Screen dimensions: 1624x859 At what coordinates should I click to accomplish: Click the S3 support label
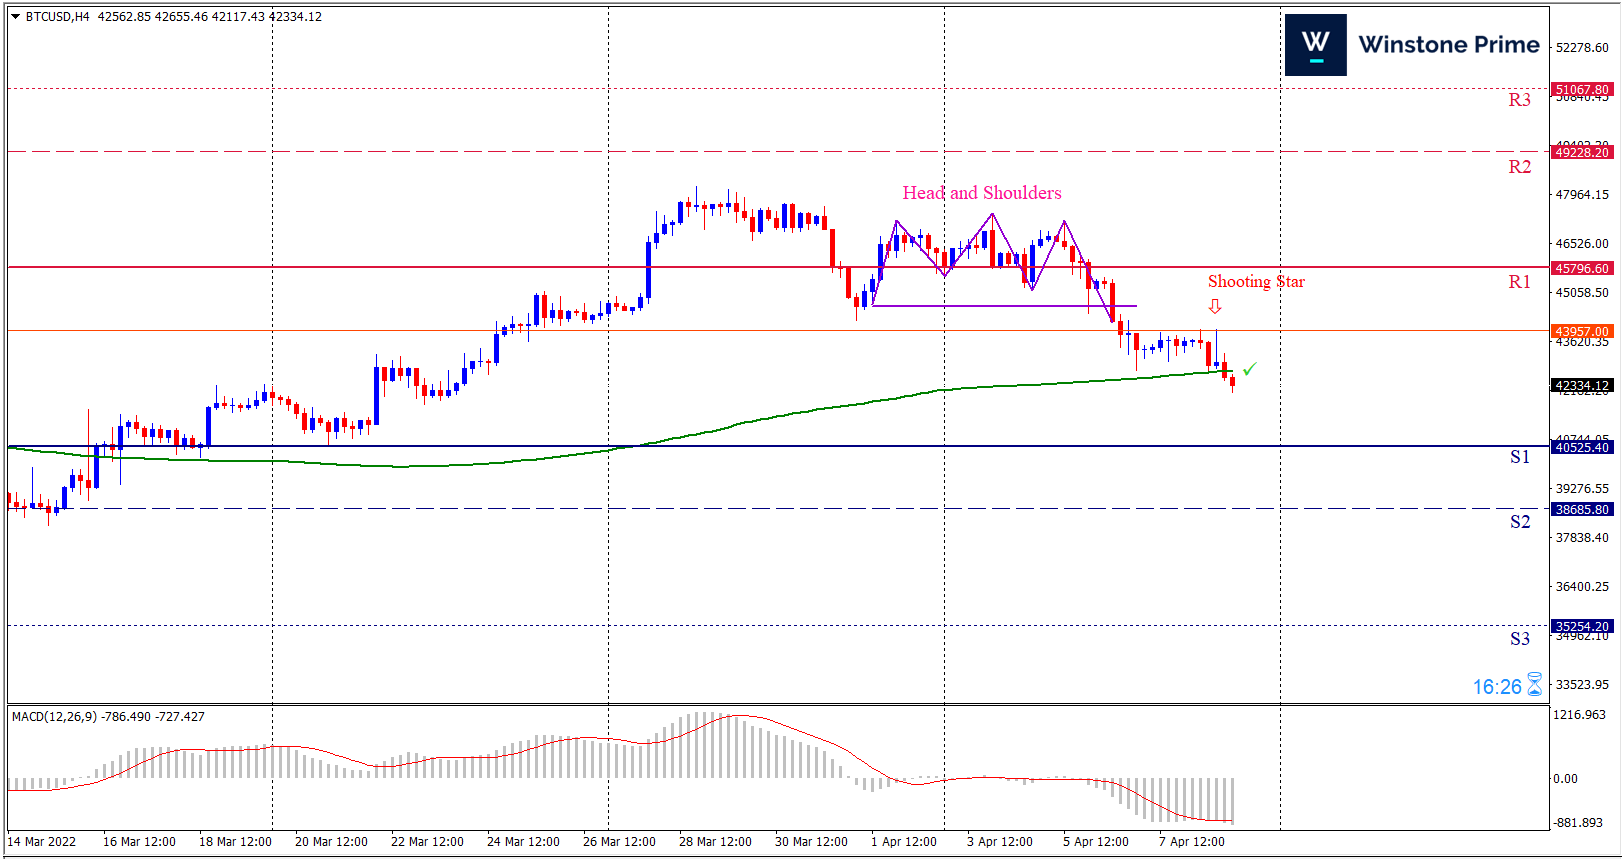(x=1519, y=639)
